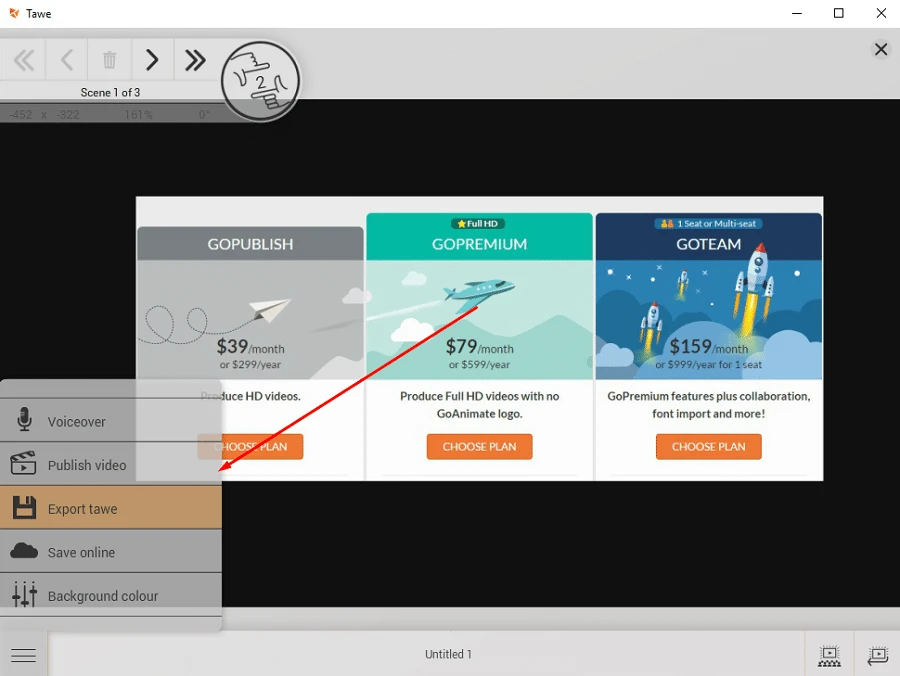Click the cloud Save online icon
Viewport: 900px width, 676px height.
24,551
